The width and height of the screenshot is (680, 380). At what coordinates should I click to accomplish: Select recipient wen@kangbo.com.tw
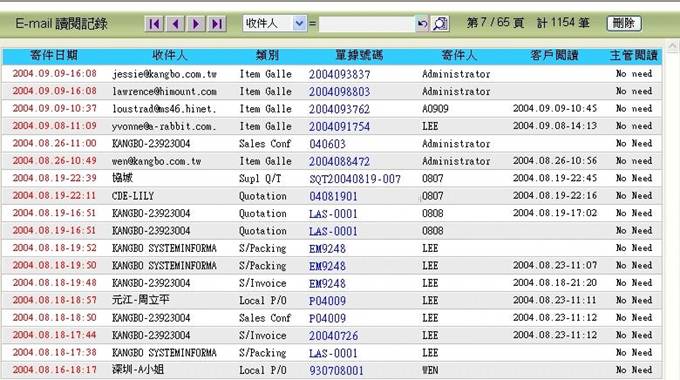157,161
